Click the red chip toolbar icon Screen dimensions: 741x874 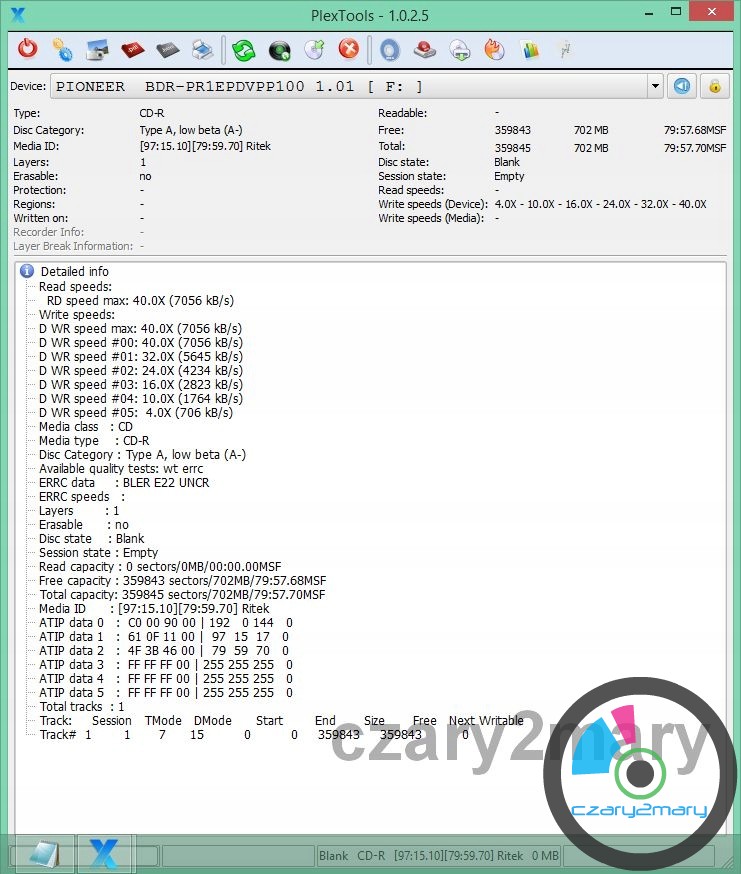point(132,49)
